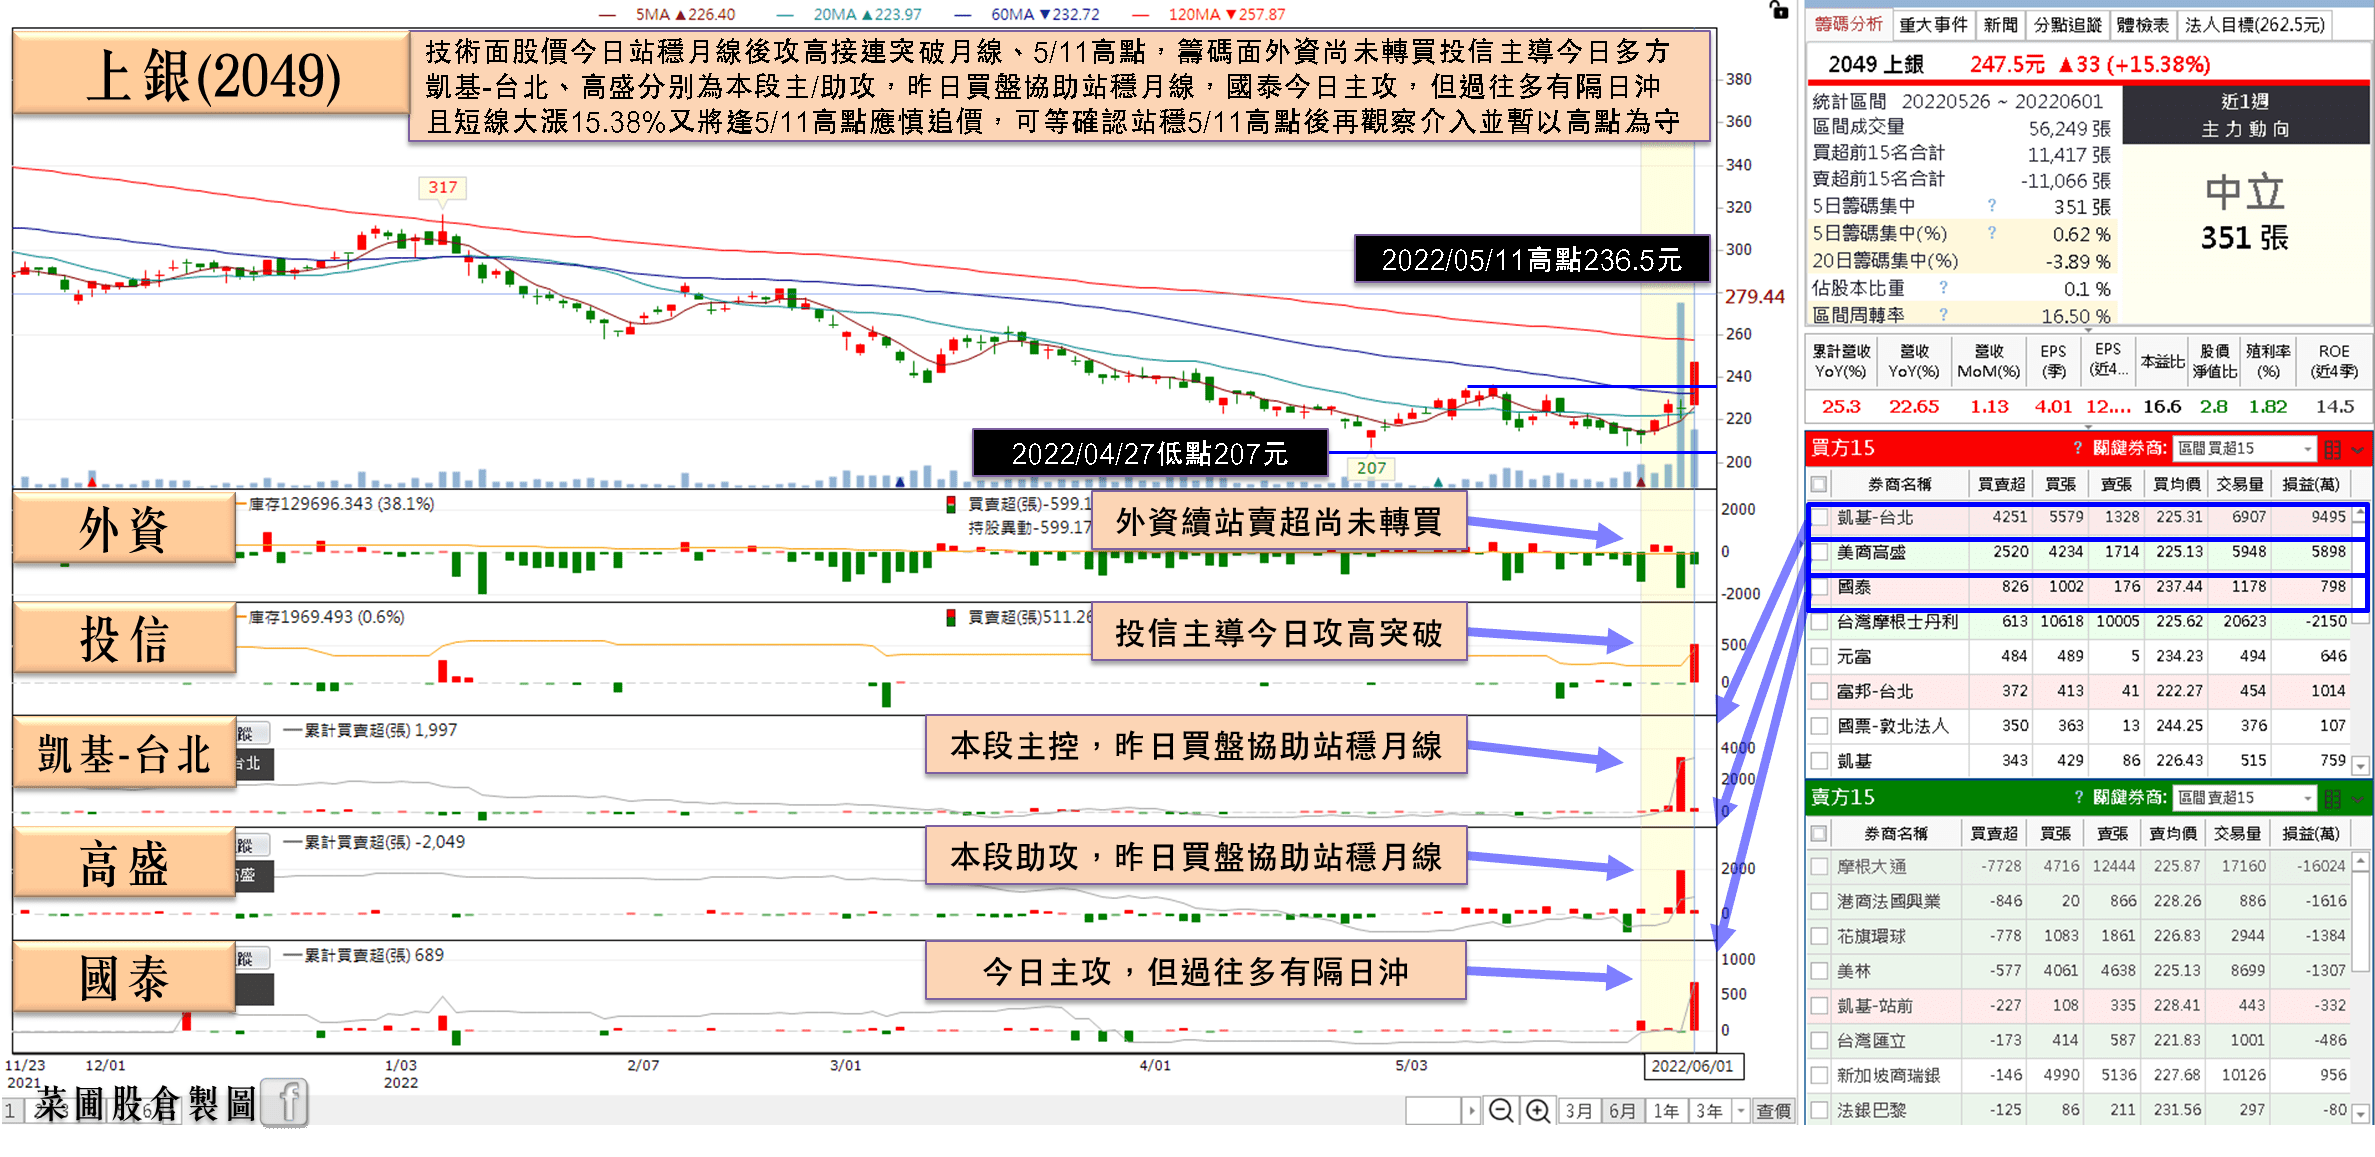Click the help question mark beside 區間周轉率
Image resolution: width=2375 pixels, height=1157 pixels.
point(1943,314)
